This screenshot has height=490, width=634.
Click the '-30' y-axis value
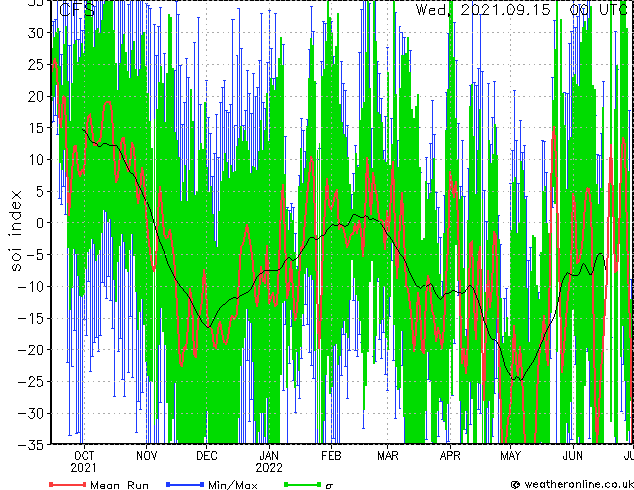click(x=31, y=413)
